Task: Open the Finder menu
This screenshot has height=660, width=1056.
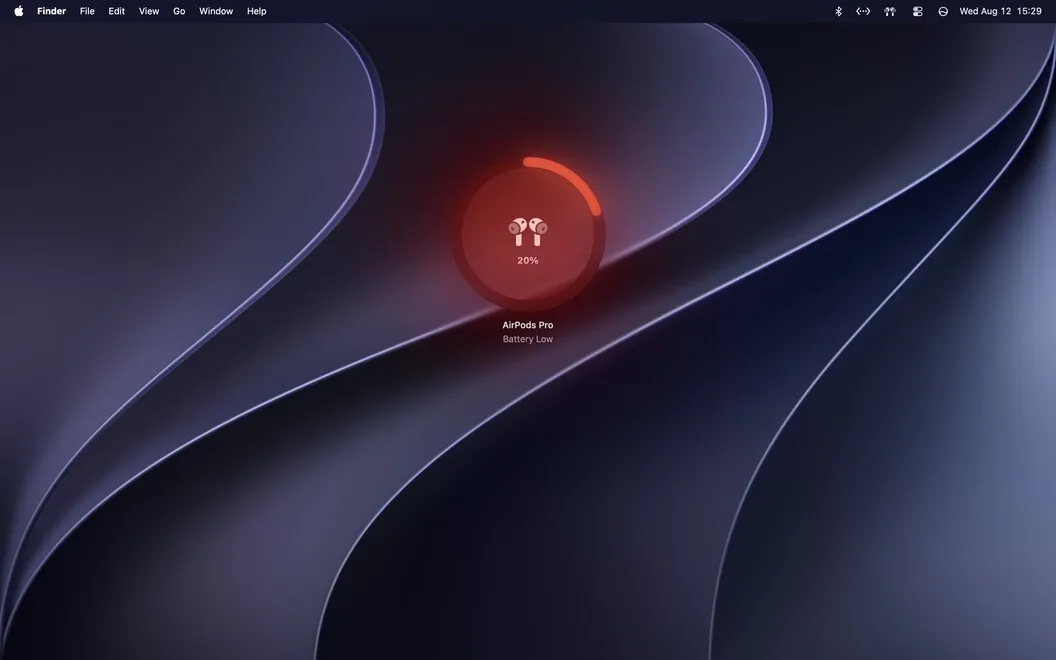Action: tap(51, 11)
